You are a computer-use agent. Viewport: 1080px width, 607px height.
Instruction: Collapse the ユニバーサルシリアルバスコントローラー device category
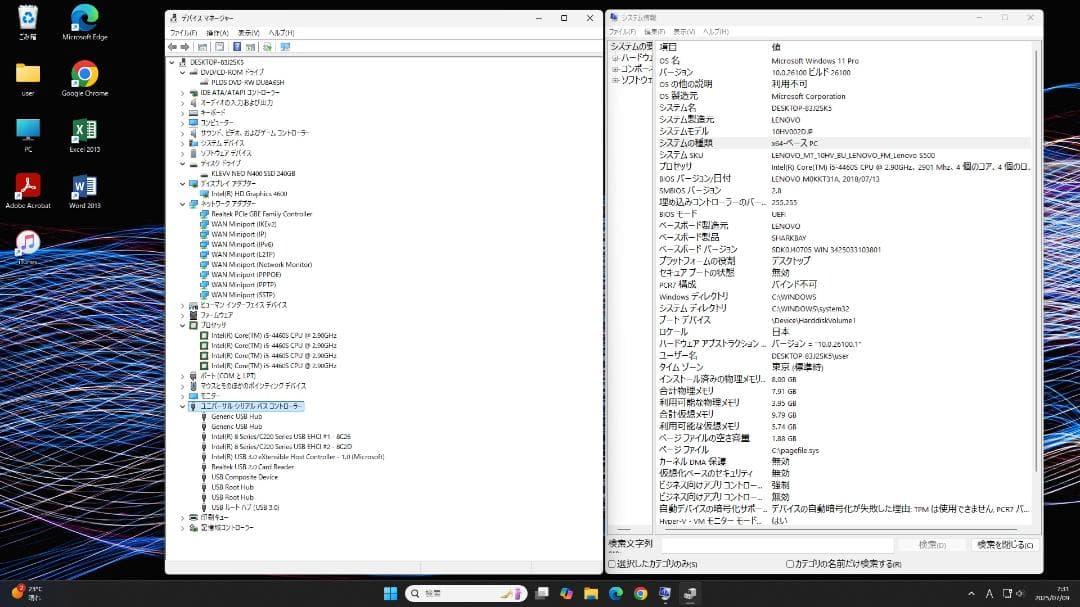pyautogui.click(x=184, y=407)
